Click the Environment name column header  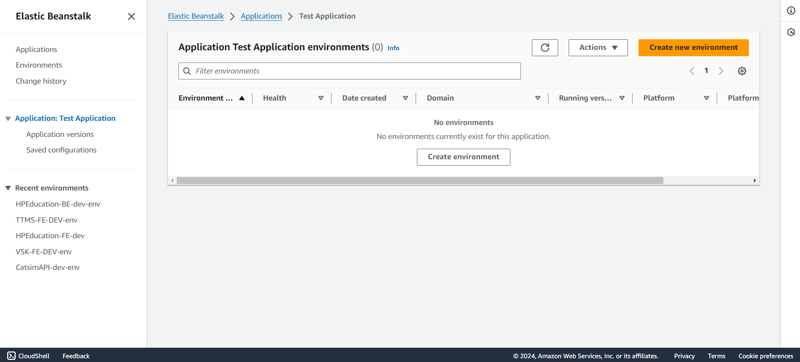click(x=206, y=98)
